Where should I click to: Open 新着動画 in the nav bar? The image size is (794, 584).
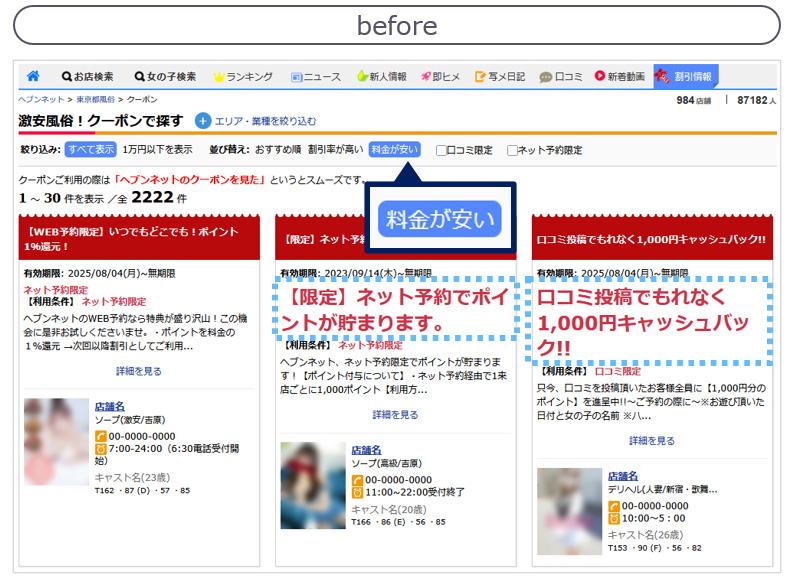click(620, 76)
